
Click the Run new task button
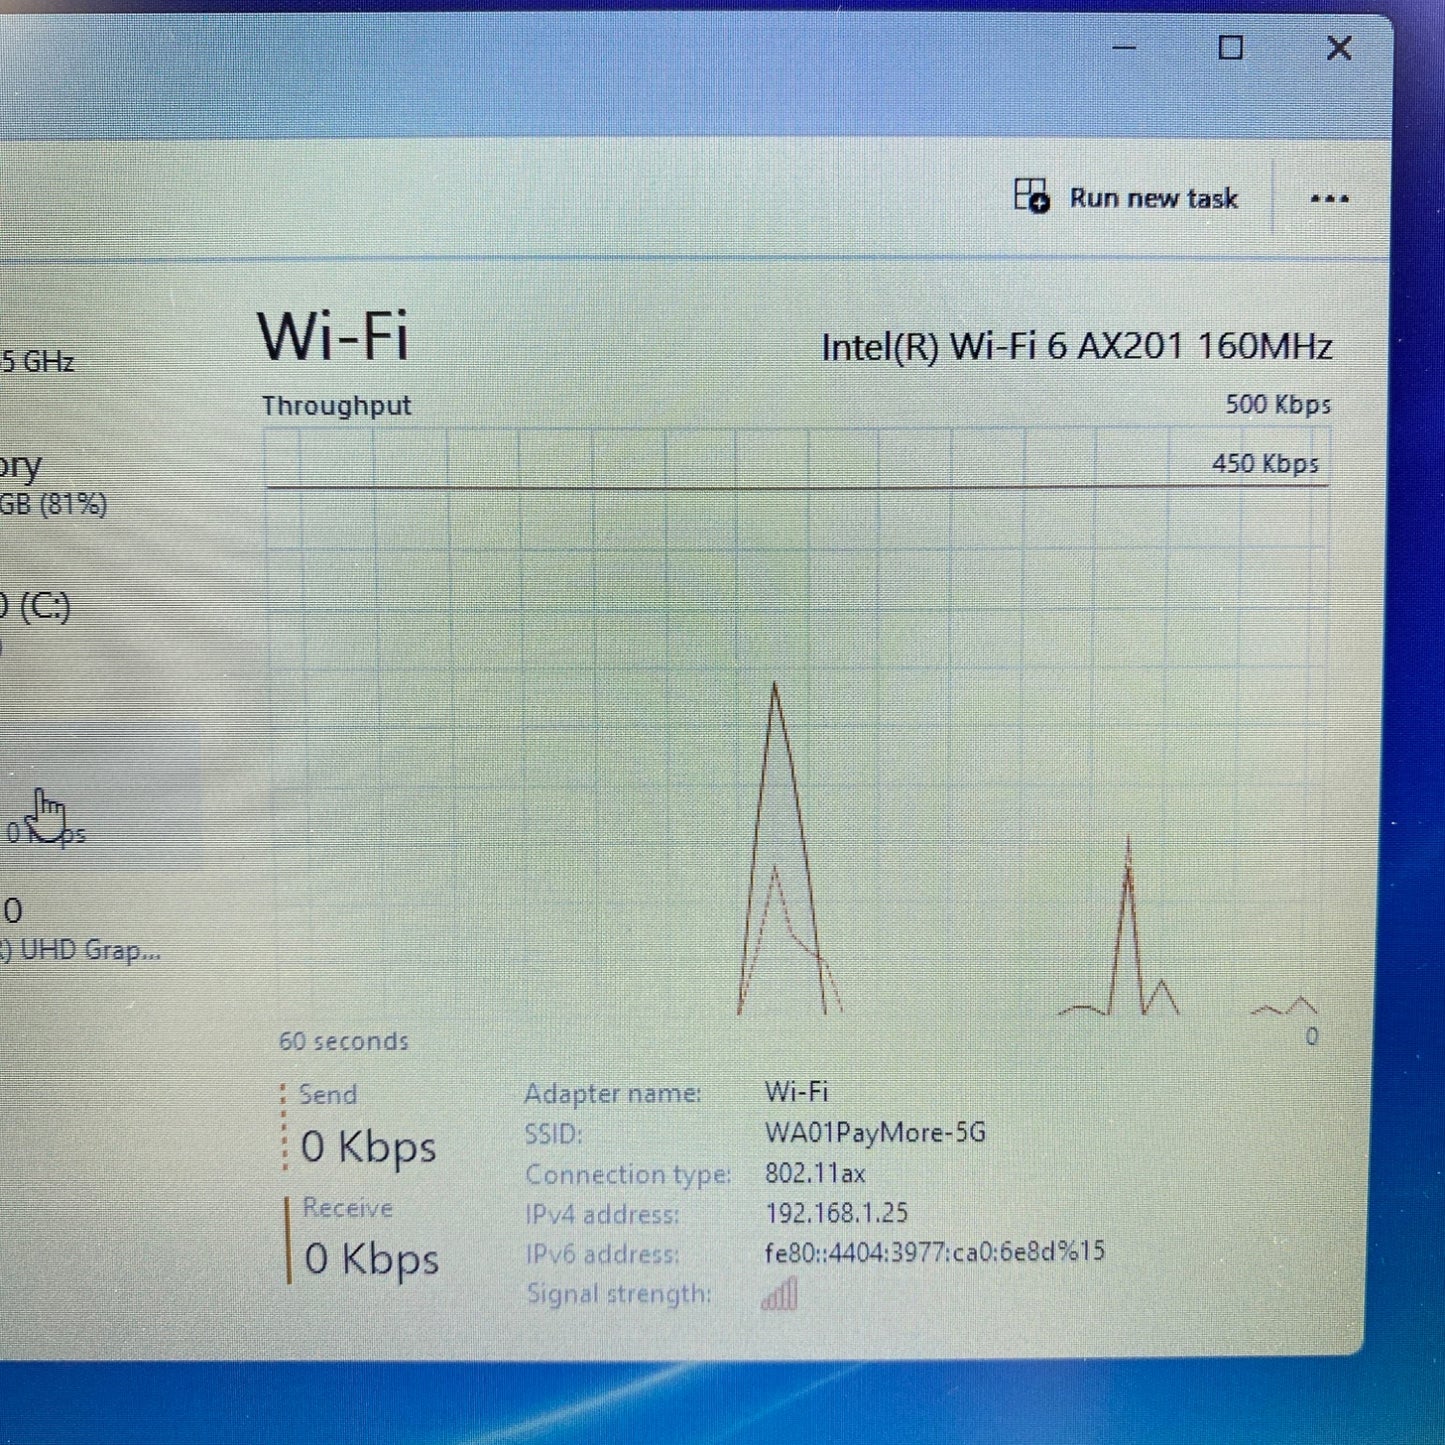click(1126, 197)
